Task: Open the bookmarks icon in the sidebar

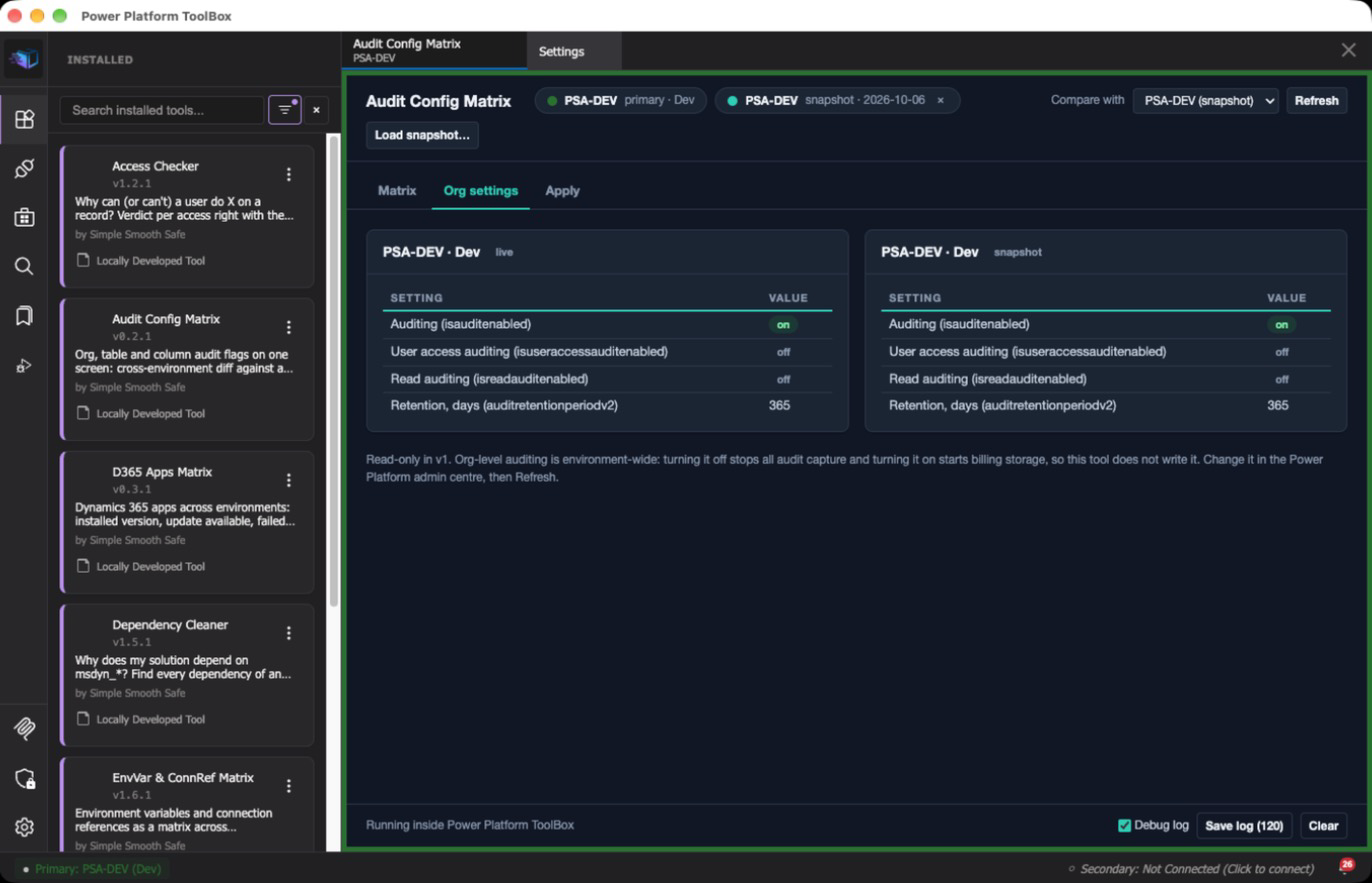Action: (x=24, y=316)
